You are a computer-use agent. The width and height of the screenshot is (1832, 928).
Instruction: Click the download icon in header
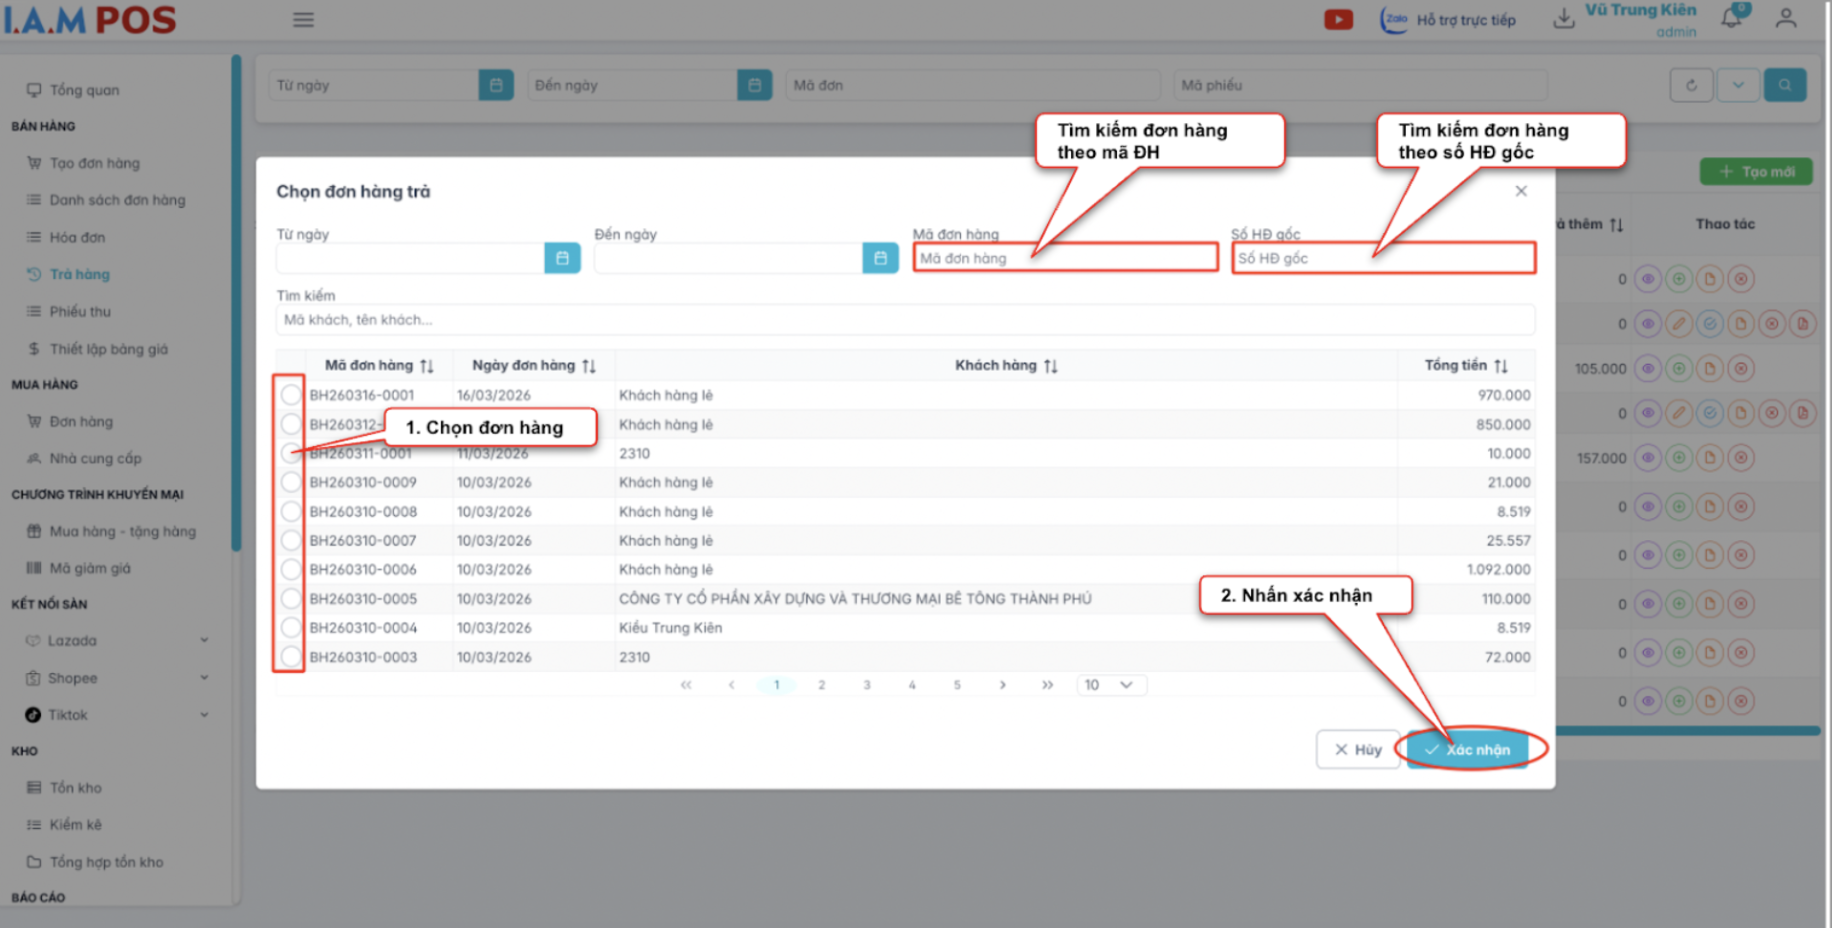coord(1563,19)
